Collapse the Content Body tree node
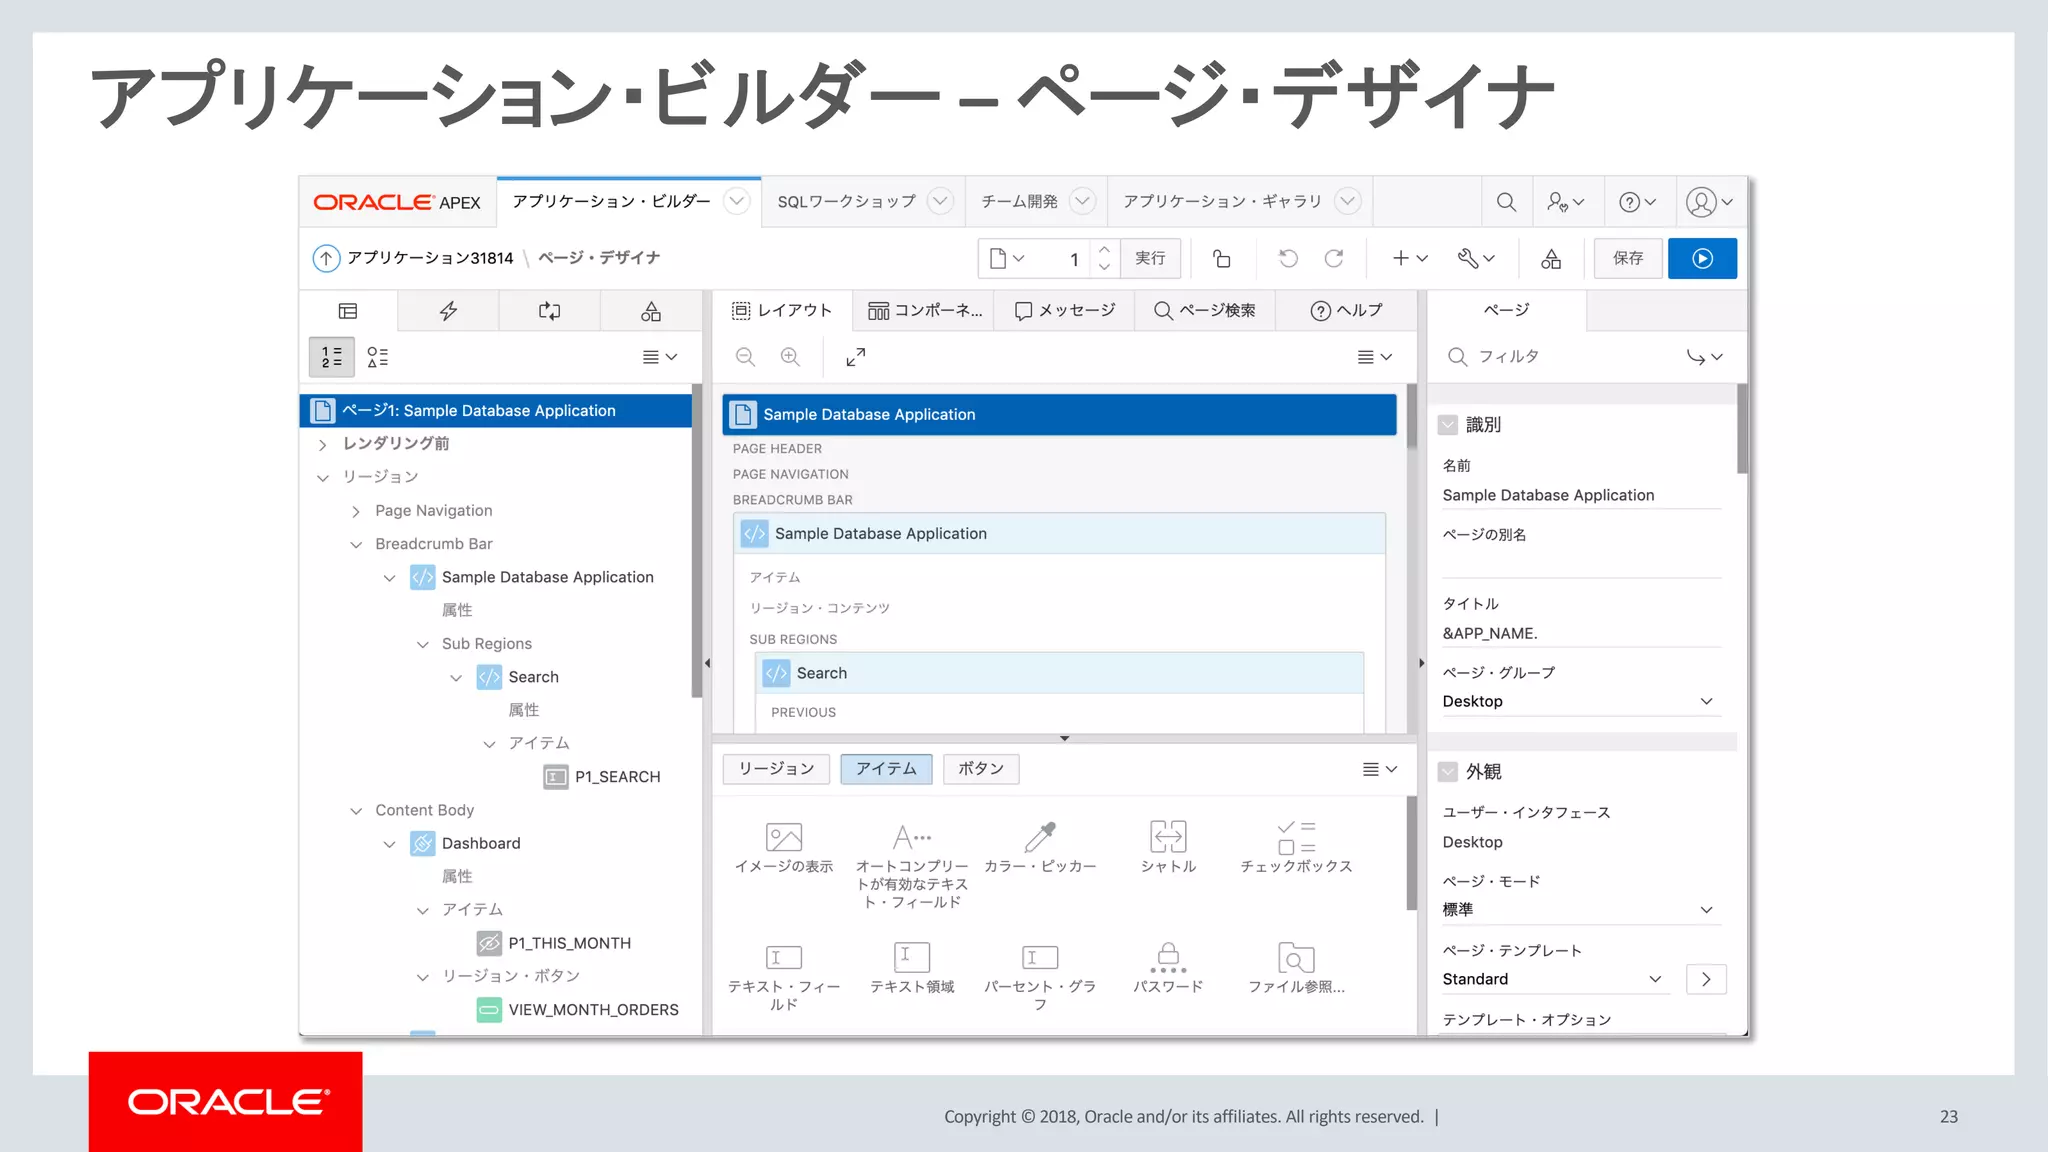This screenshot has width=2048, height=1152. pyautogui.click(x=356, y=811)
